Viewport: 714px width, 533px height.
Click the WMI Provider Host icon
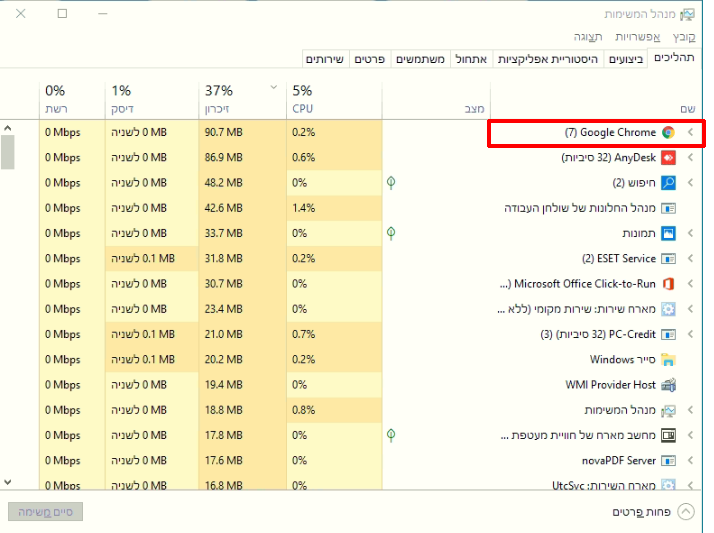(668, 385)
